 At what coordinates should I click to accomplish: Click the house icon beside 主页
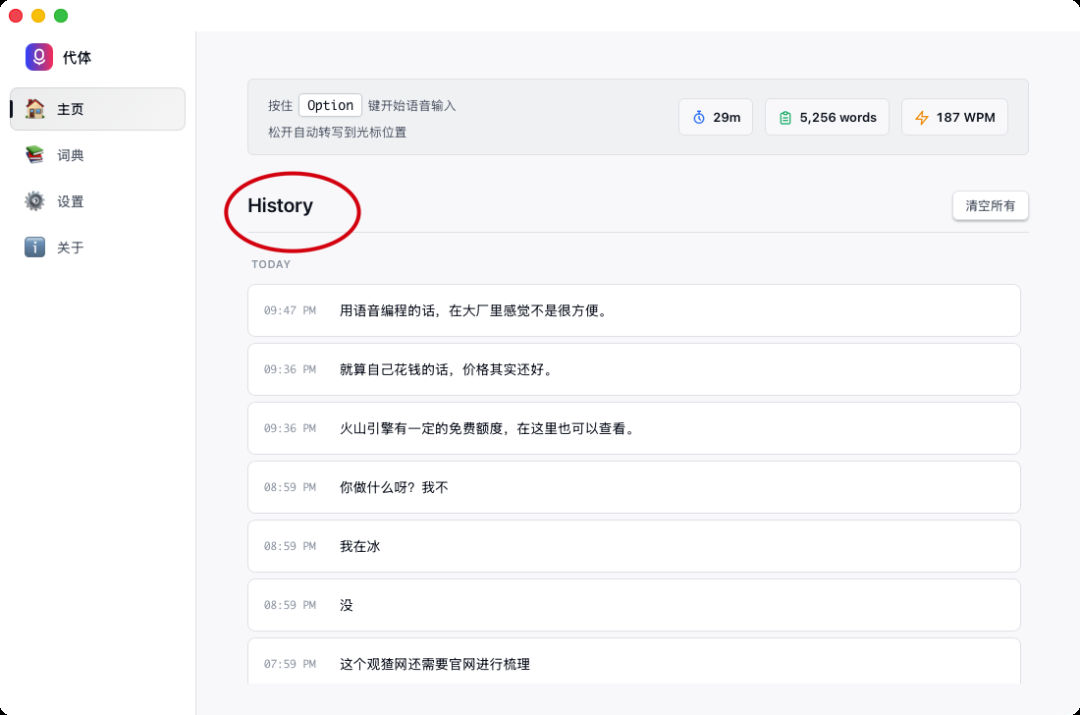pos(35,109)
